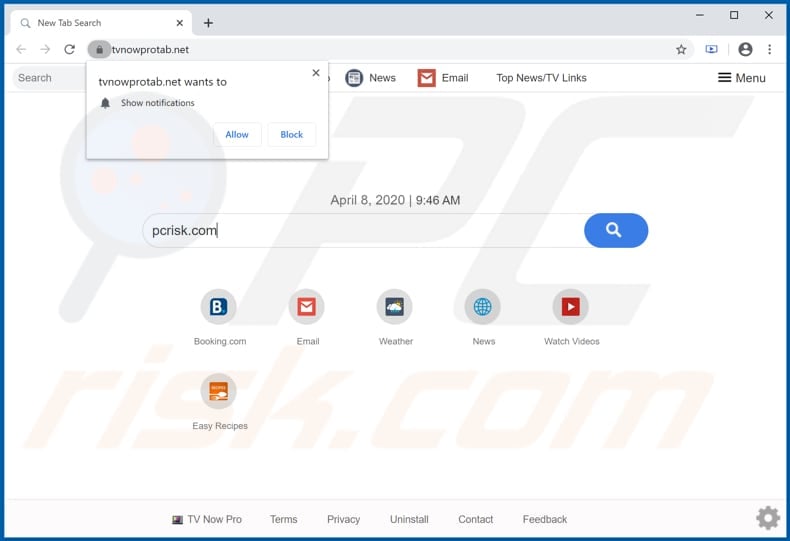Allow notifications from tvnowprotab.net
790x541 pixels.
pos(237,134)
